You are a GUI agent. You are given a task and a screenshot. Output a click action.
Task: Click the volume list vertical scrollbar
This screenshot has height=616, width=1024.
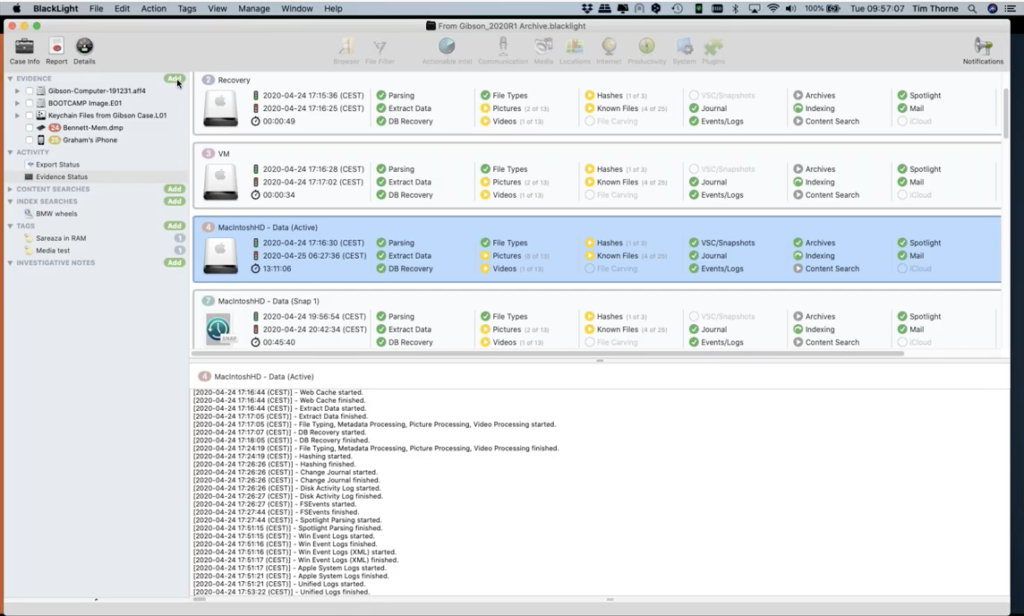click(x=1006, y=112)
